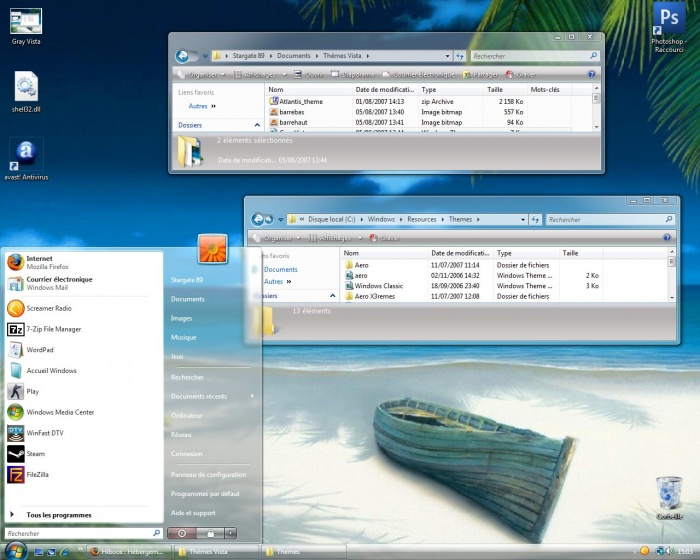The width and height of the screenshot is (700, 560).
Task: Click the Start menu lock button
Action: click(211, 534)
